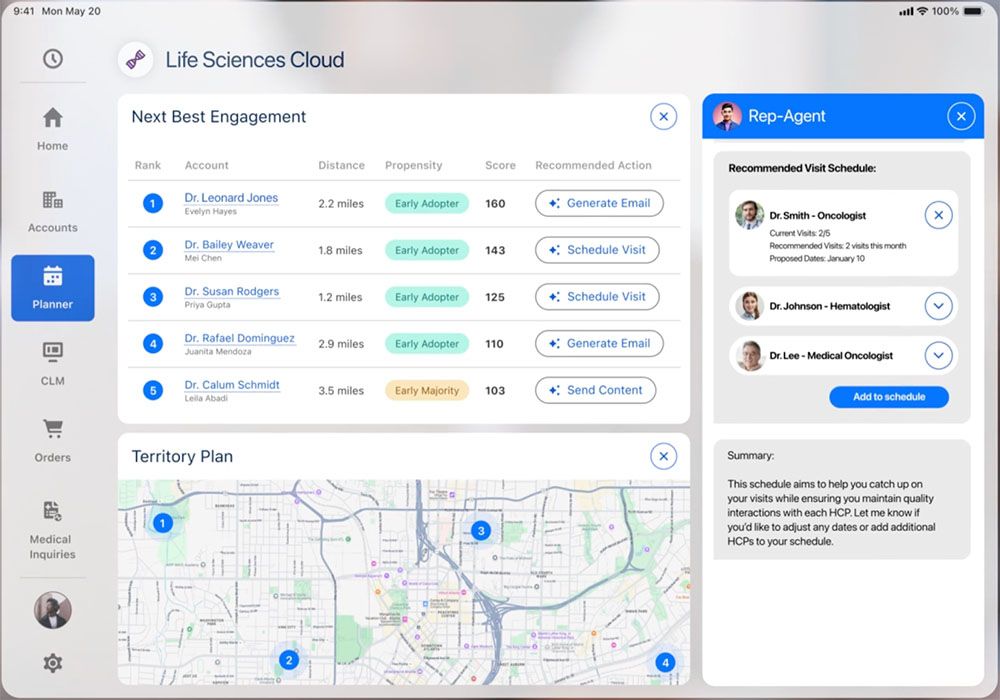
Task: Open the Orders cart icon
Action: pos(53,440)
